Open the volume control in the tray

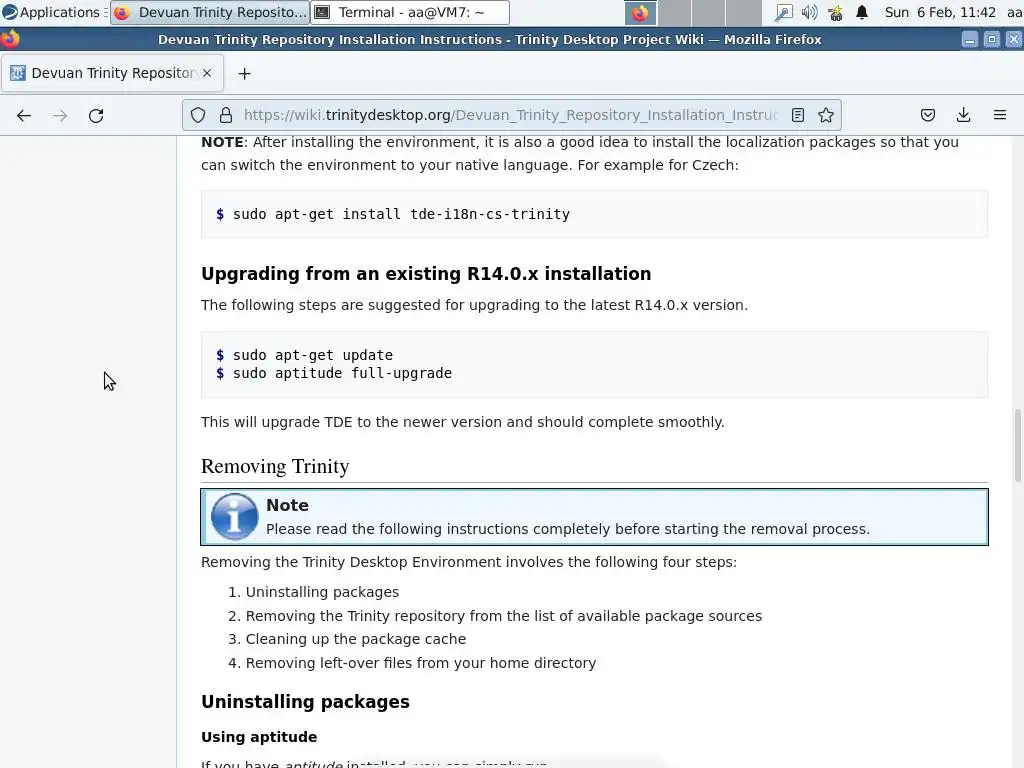809,12
